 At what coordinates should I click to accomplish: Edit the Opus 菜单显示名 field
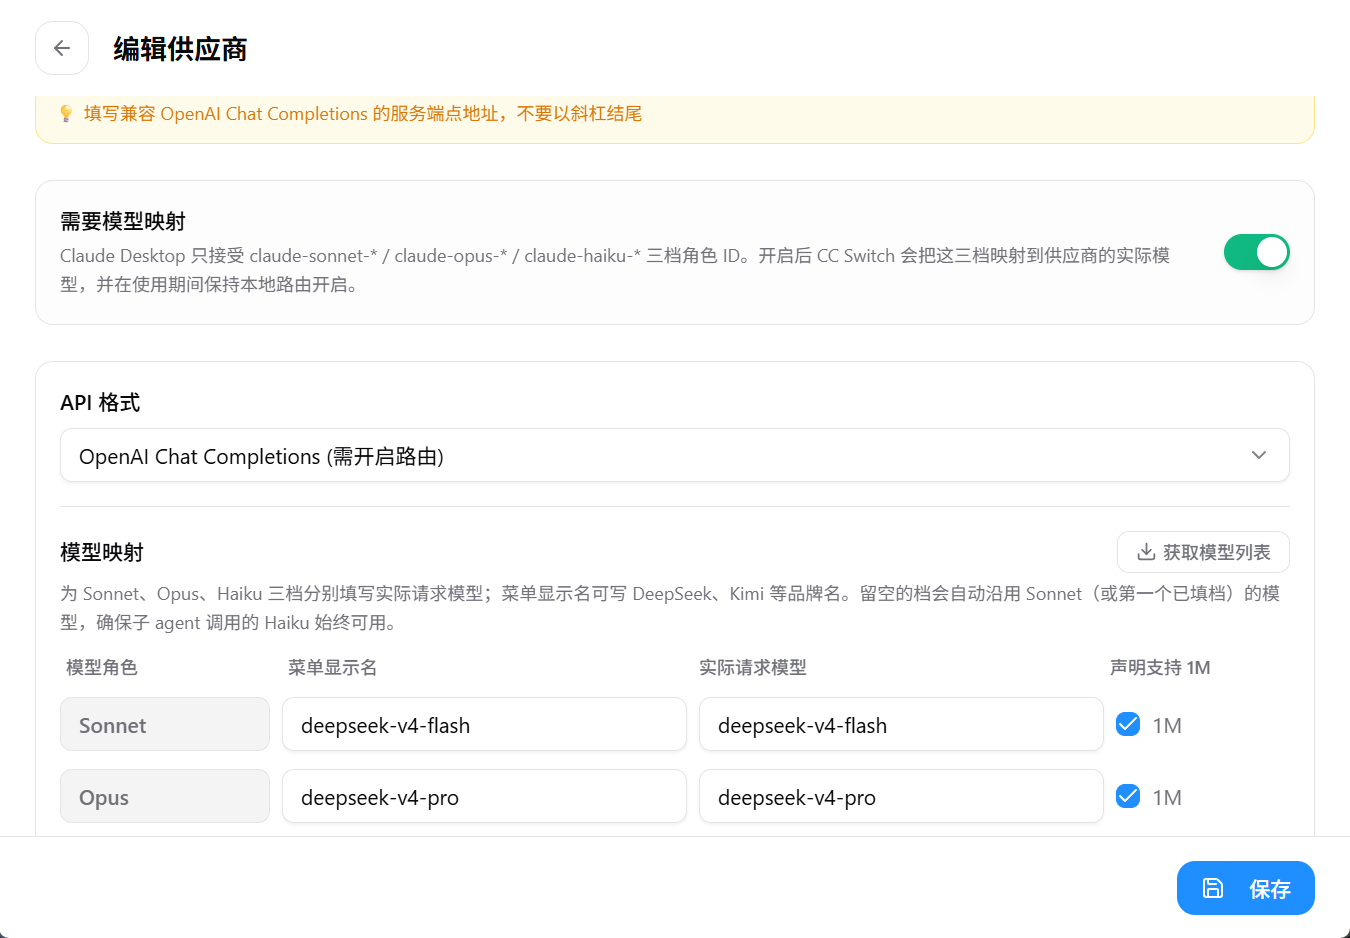(484, 796)
